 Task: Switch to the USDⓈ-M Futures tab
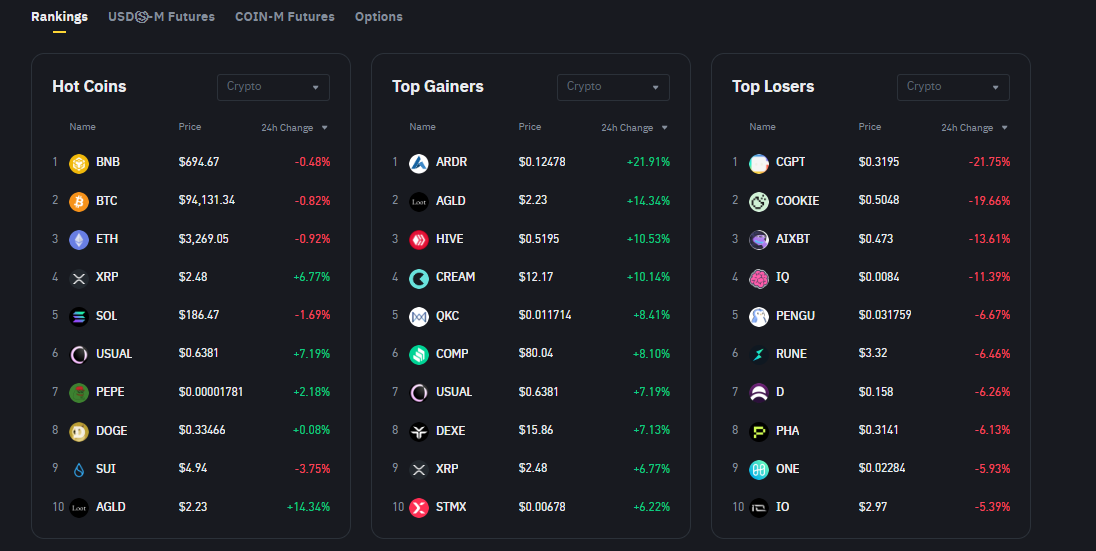(161, 17)
